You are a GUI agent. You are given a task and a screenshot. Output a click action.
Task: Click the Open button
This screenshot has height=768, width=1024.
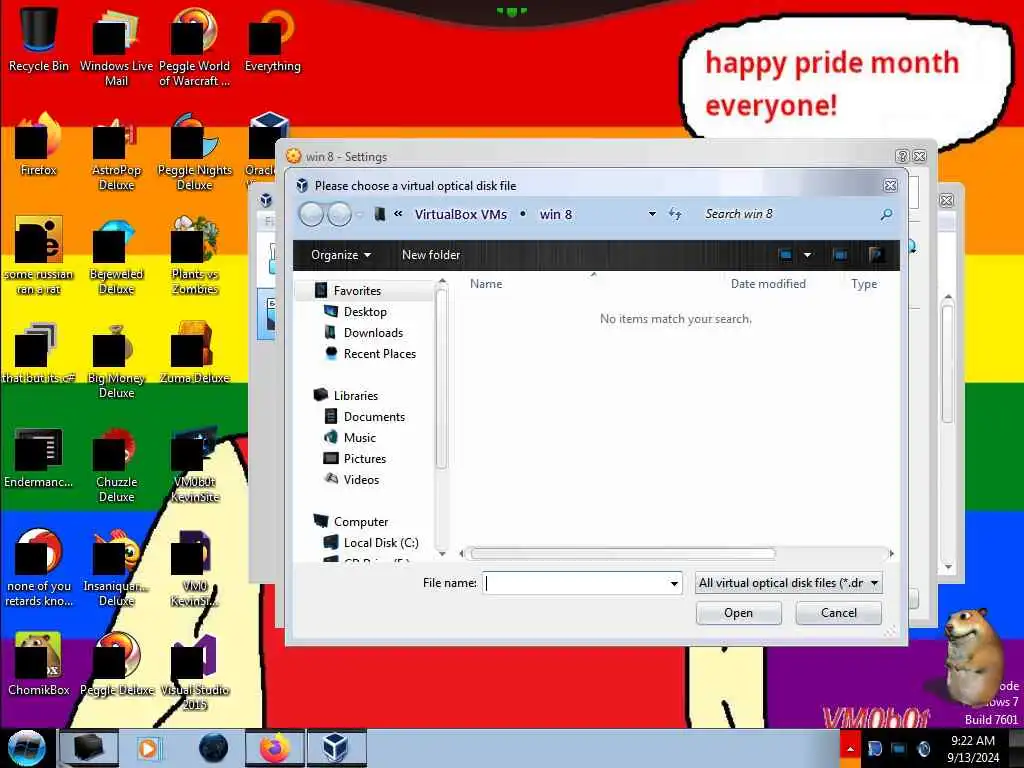(x=739, y=613)
